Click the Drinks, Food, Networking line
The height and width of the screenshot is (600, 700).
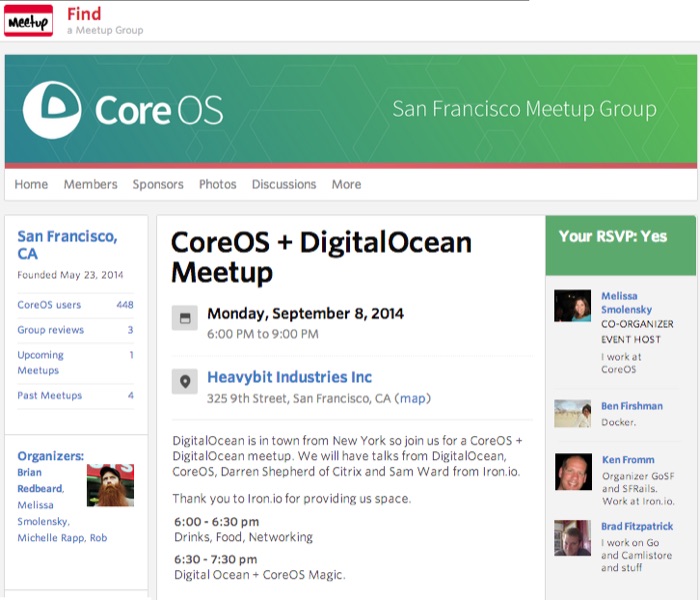(243, 537)
